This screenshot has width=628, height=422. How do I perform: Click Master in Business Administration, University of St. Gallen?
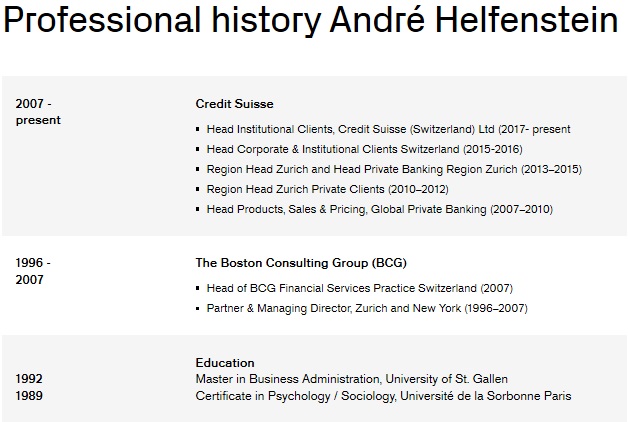coord(352,379)
